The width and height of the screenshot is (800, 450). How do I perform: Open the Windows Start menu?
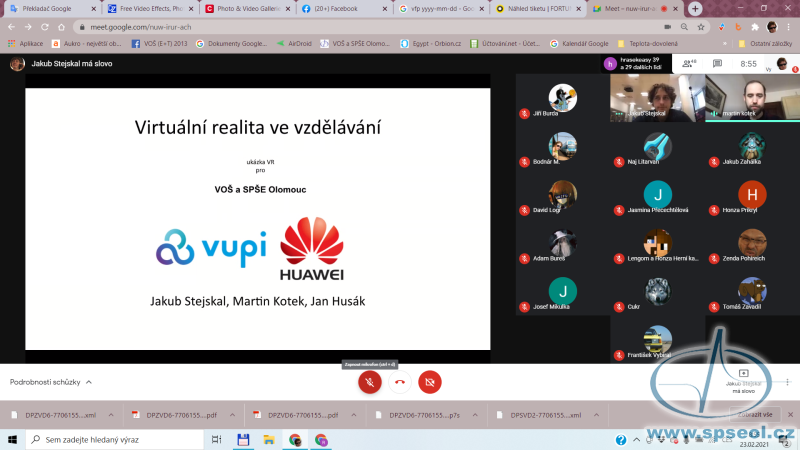point(12,440)
